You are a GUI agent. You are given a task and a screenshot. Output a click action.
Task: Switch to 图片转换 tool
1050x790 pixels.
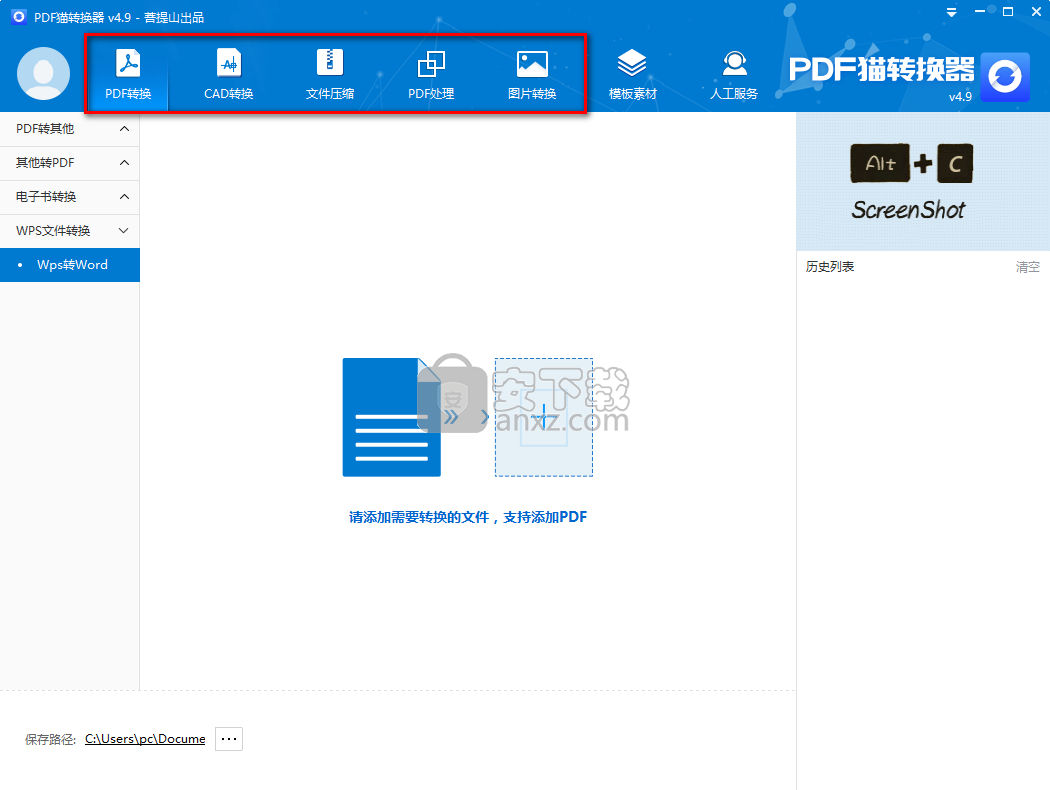click(x=532, y=74)
